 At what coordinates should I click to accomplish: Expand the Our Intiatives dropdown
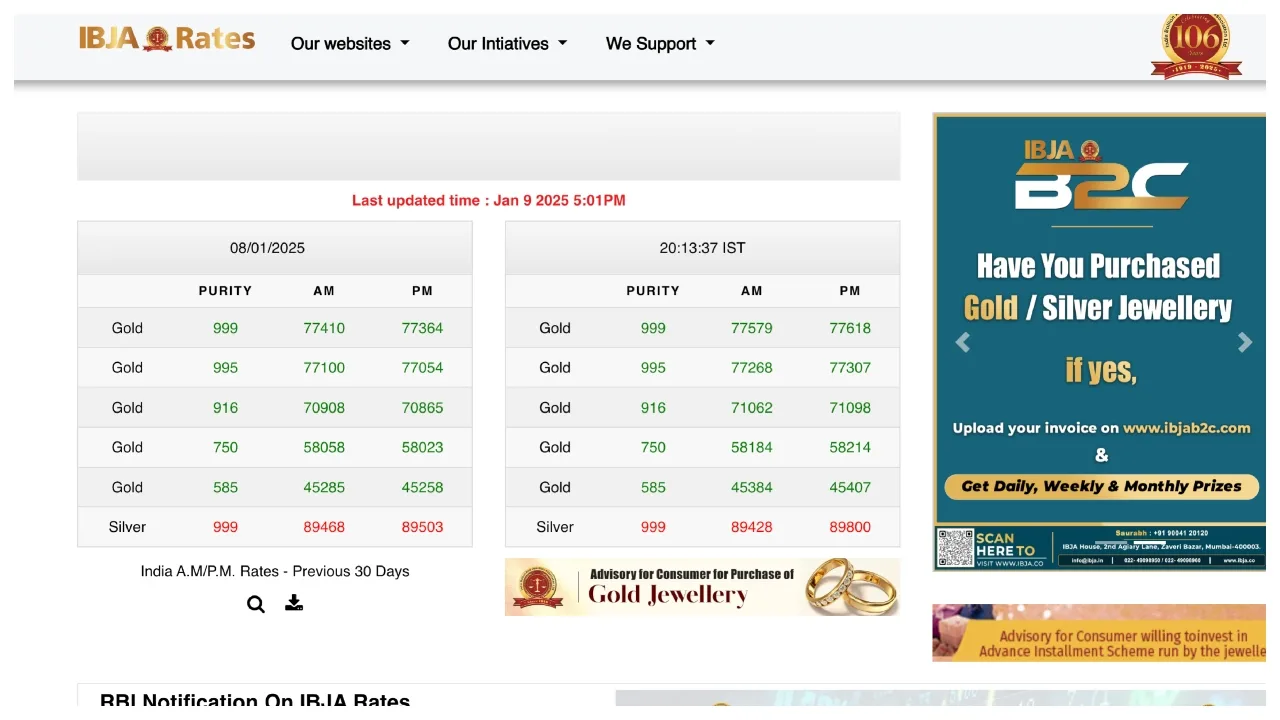point(507,44)
